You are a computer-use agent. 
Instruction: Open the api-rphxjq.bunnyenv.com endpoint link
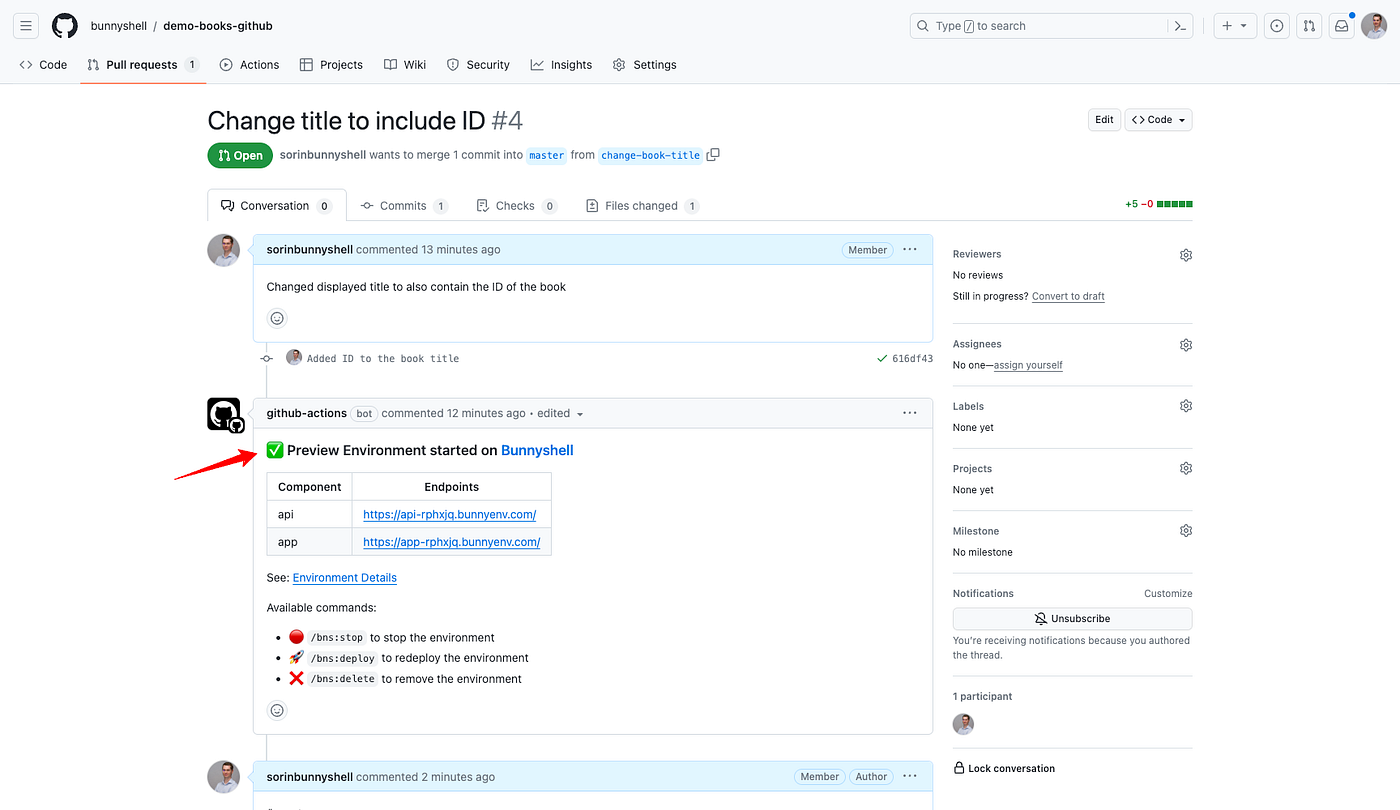tap(450, 514)
